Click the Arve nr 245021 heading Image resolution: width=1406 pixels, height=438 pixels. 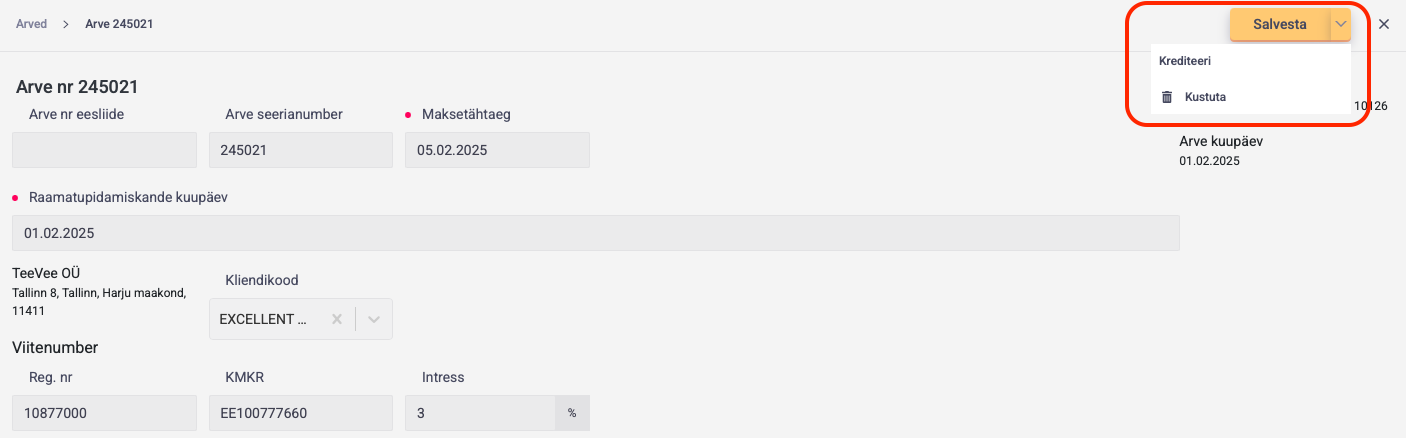tap(77, 87)
